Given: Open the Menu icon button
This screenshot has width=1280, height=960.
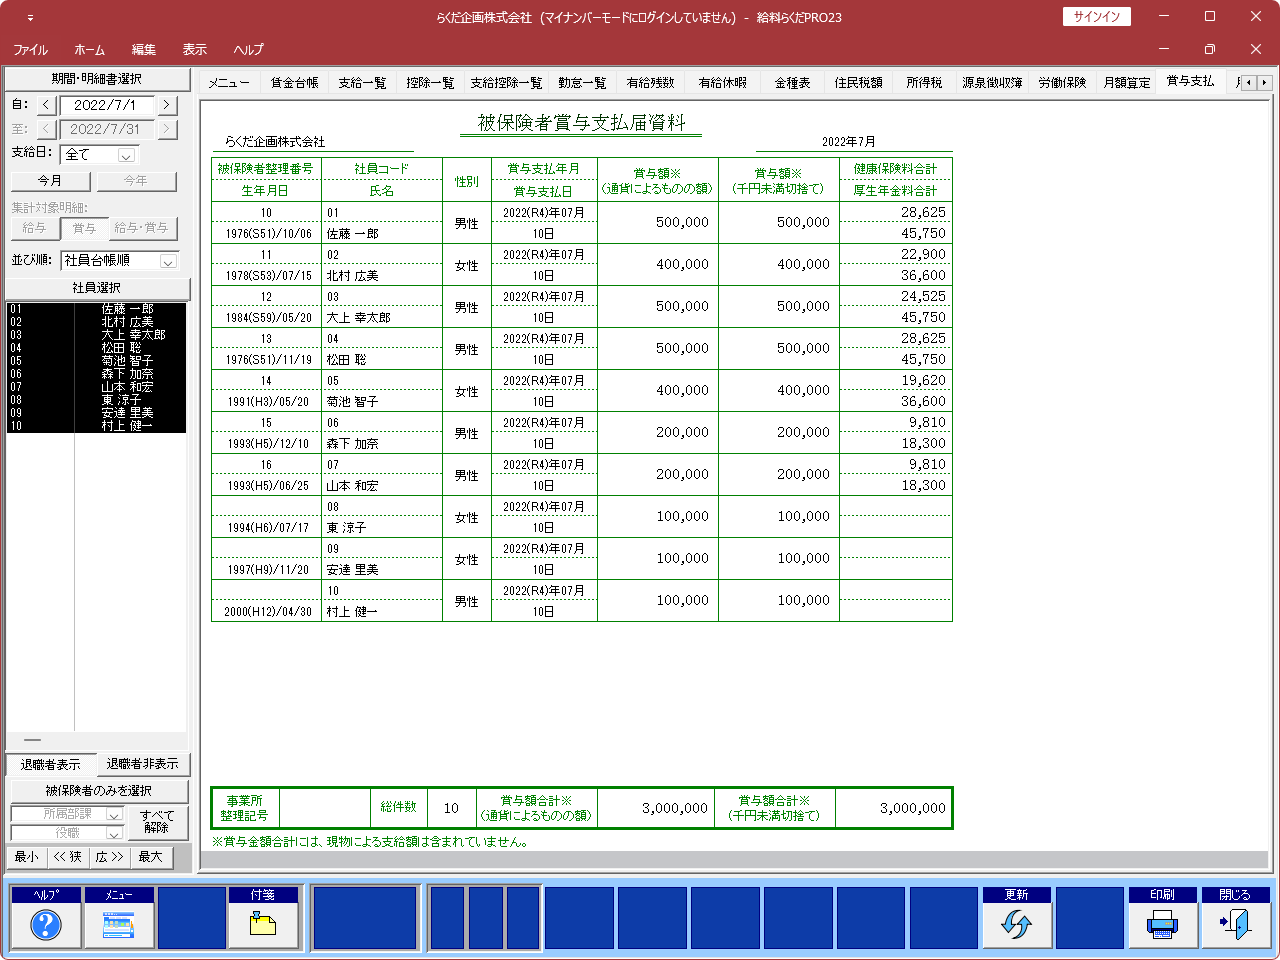Looking at the screenshot, I should point(119,917).
